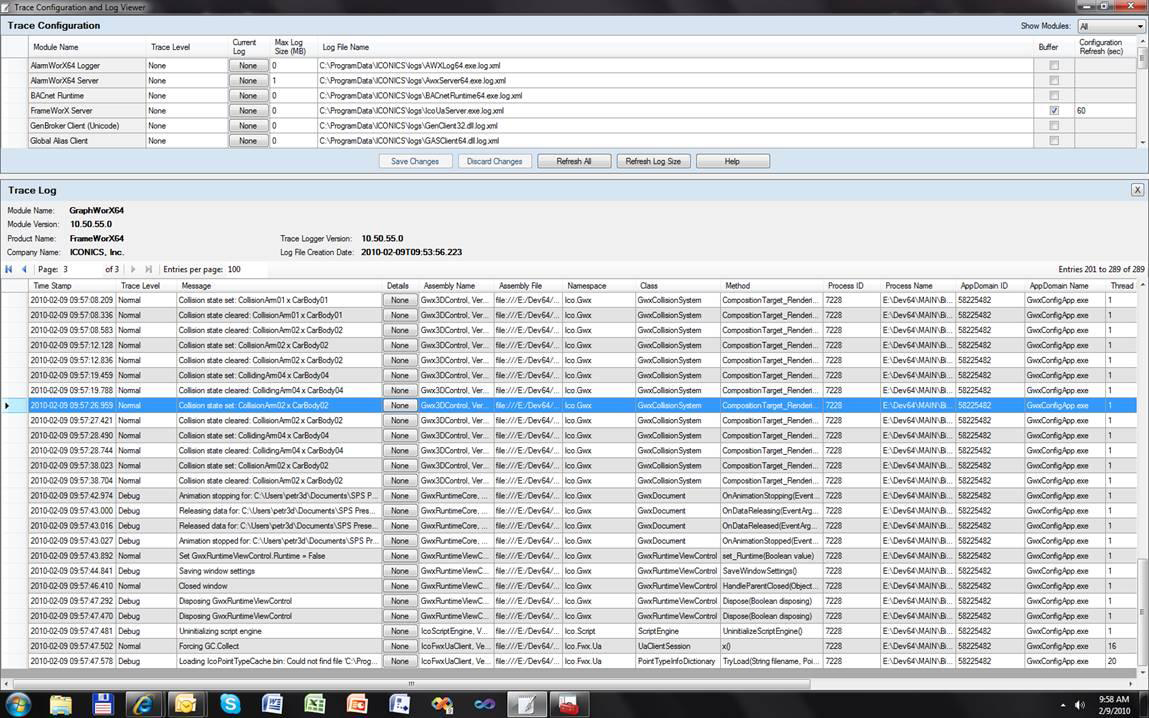Click the last page arrow in log pager
Viewport: 1149px width, 718px height.
pos(149,269)
